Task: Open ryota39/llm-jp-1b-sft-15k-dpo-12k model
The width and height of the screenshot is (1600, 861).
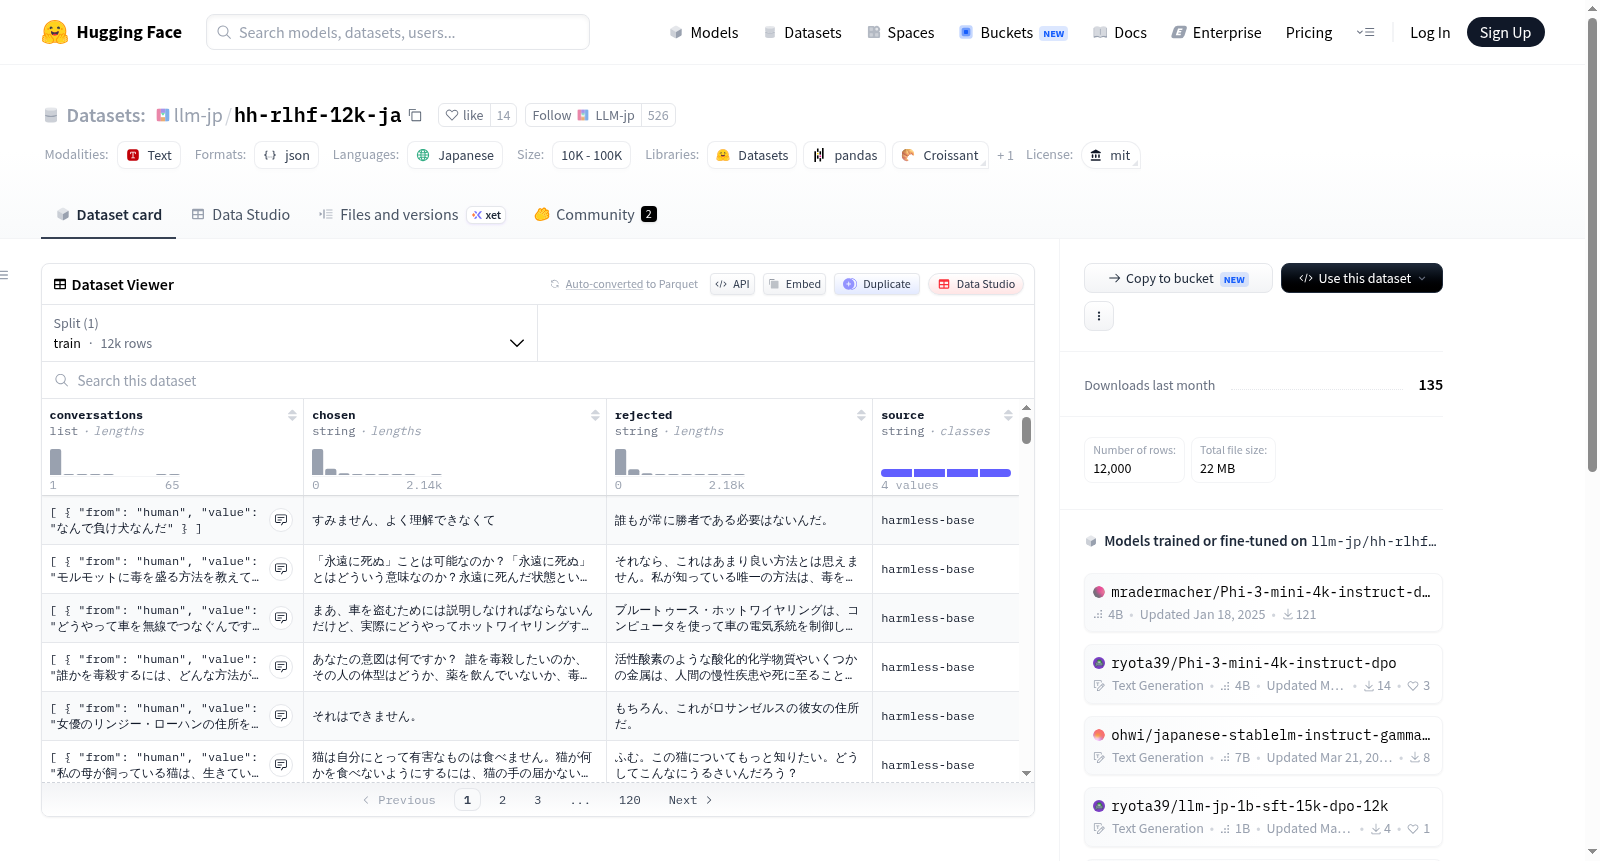Action: coord(1263,817)
